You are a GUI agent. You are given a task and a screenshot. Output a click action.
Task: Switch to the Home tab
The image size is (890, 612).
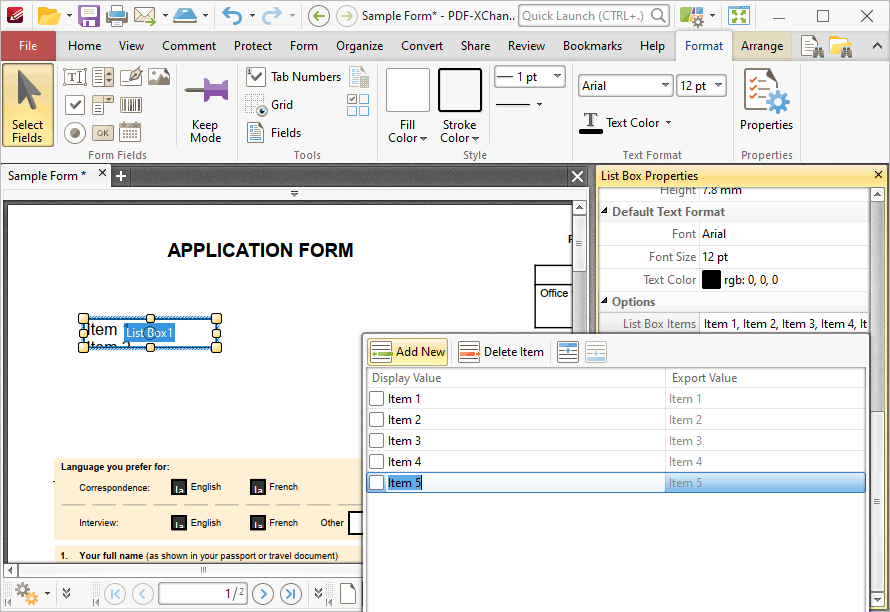coord(85,46)
